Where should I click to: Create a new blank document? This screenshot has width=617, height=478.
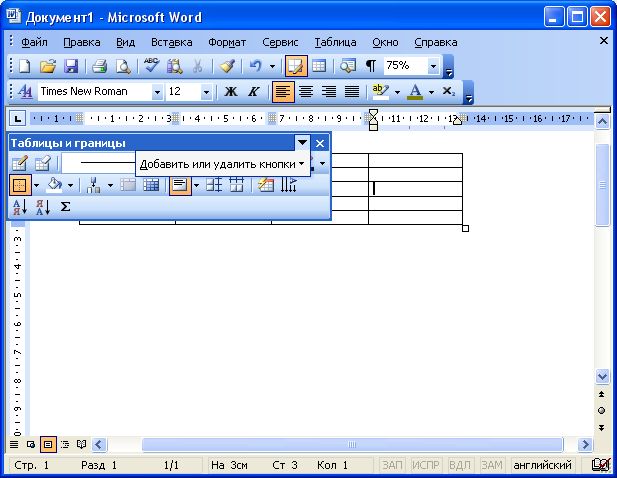pos(24,66)
